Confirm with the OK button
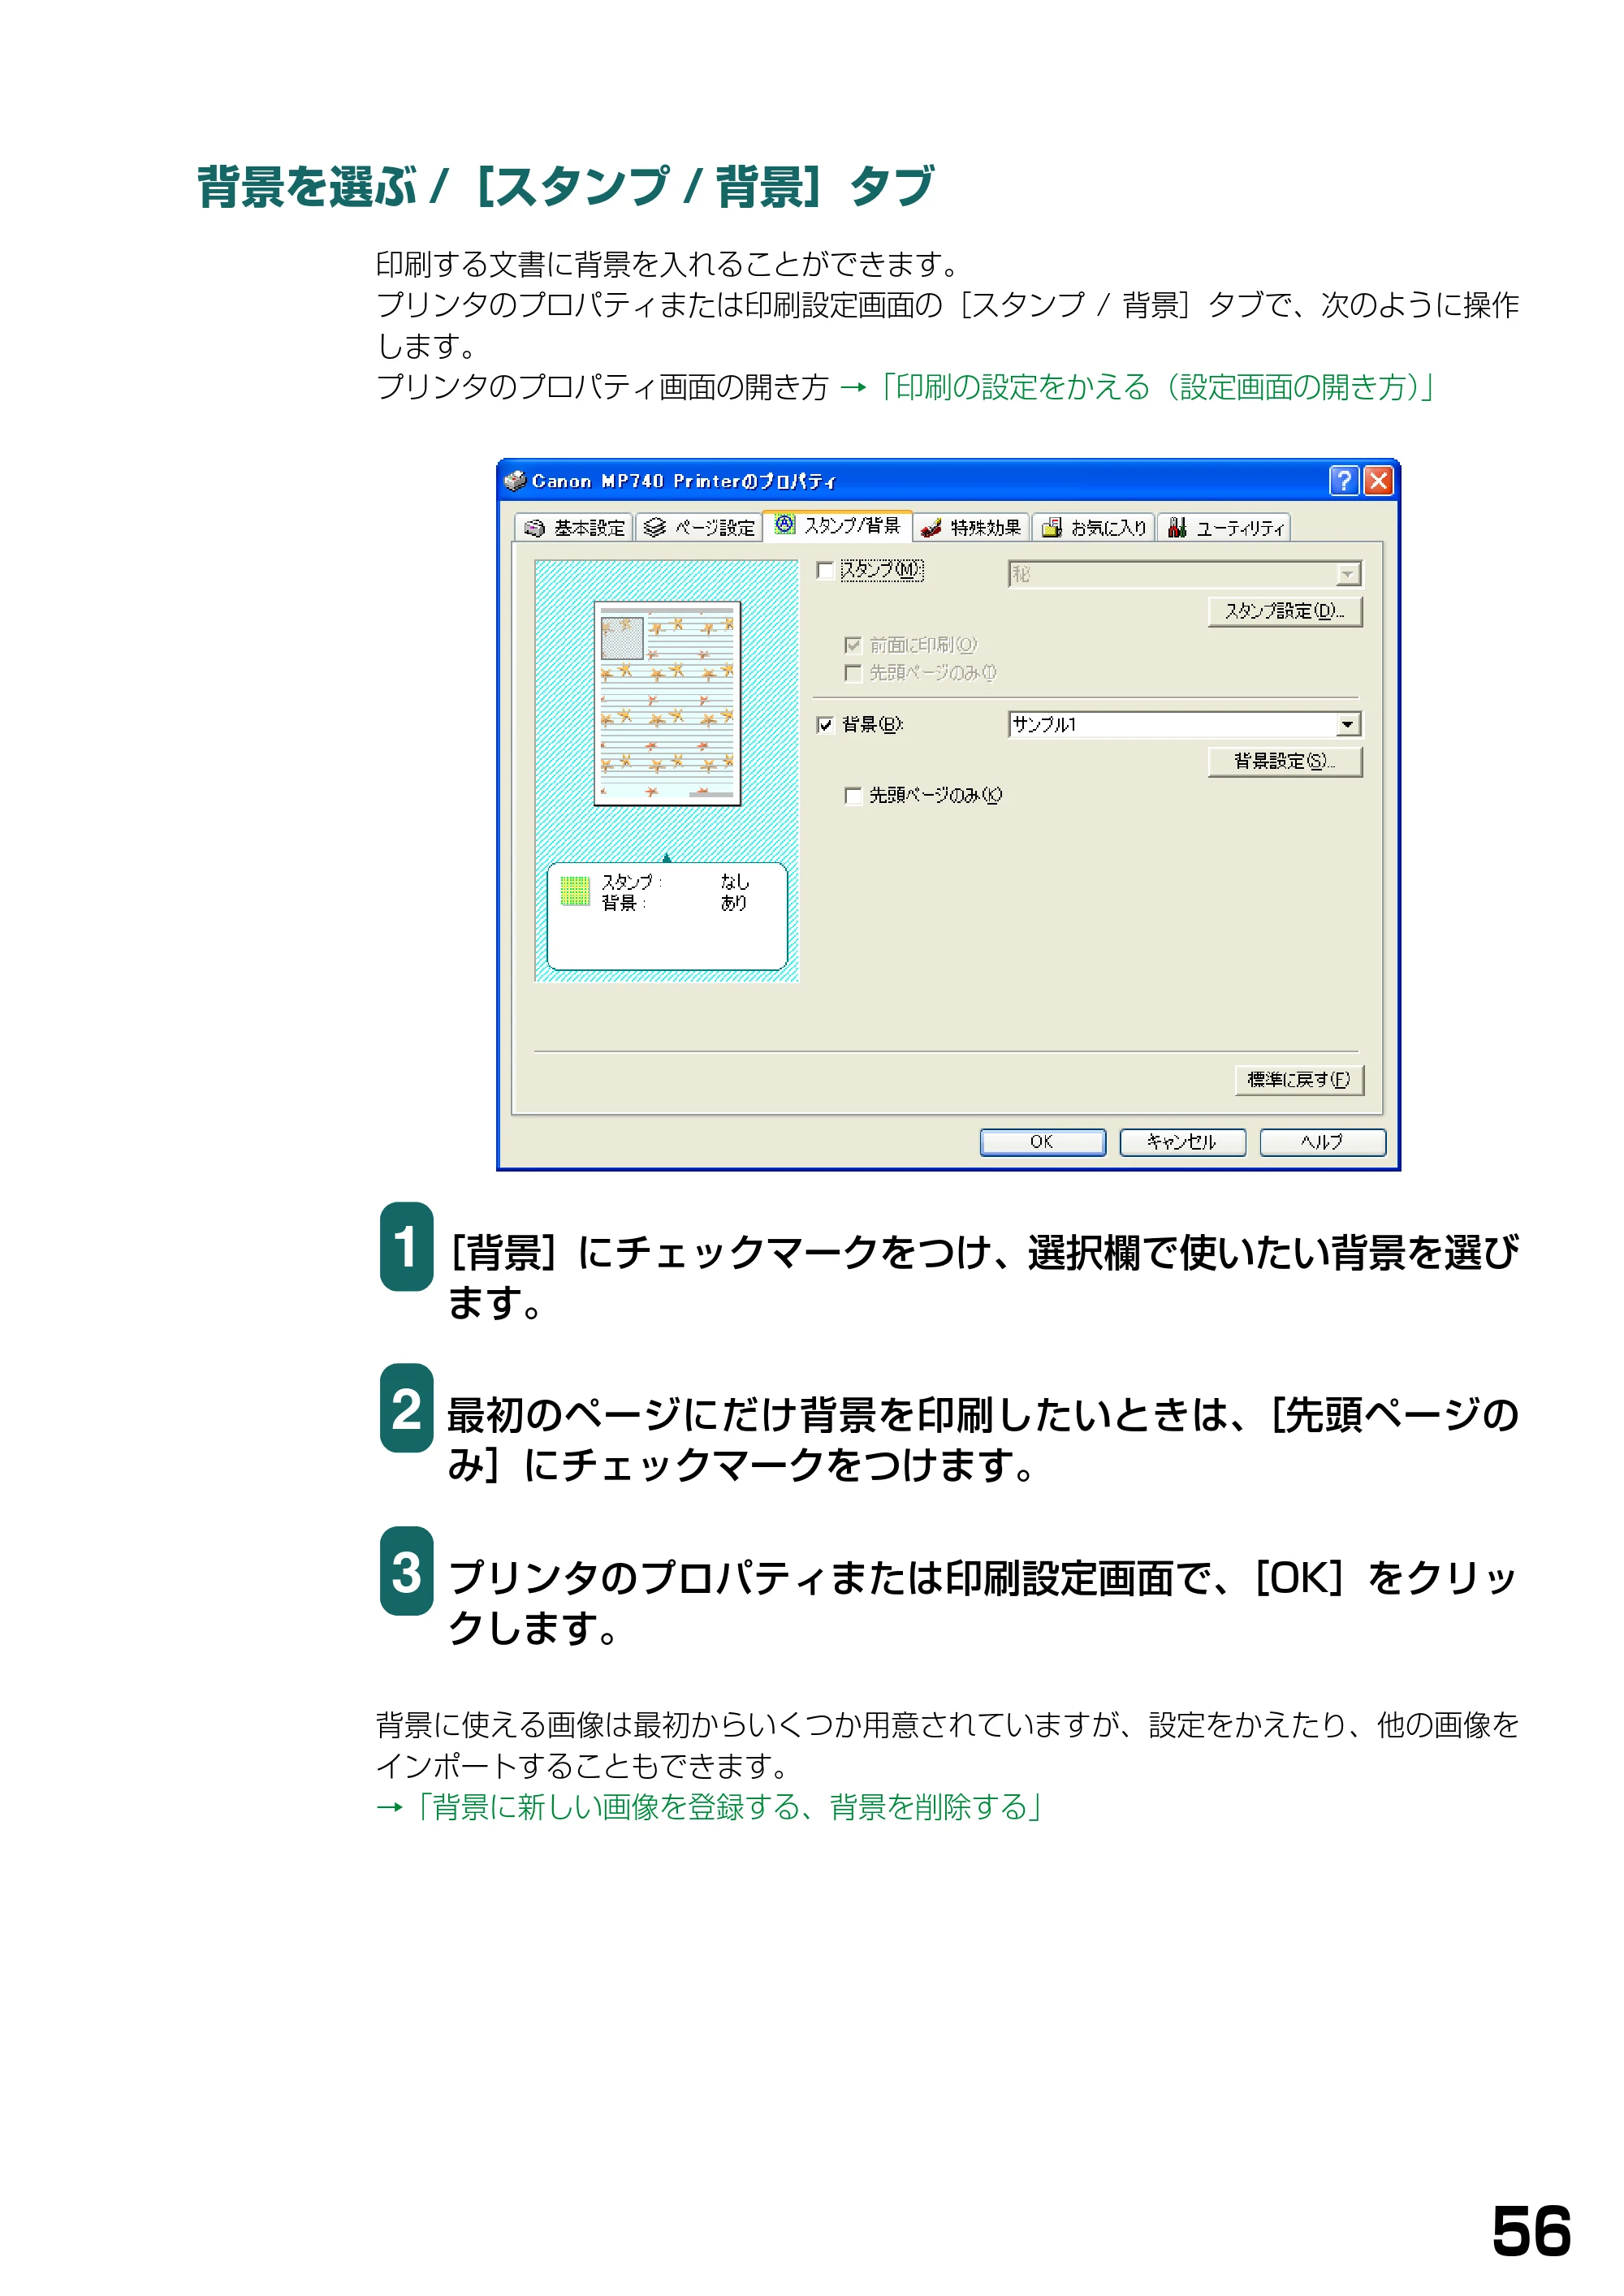The height and width of the screenshot is (2296, 1624). [x=1042, y=1142]
